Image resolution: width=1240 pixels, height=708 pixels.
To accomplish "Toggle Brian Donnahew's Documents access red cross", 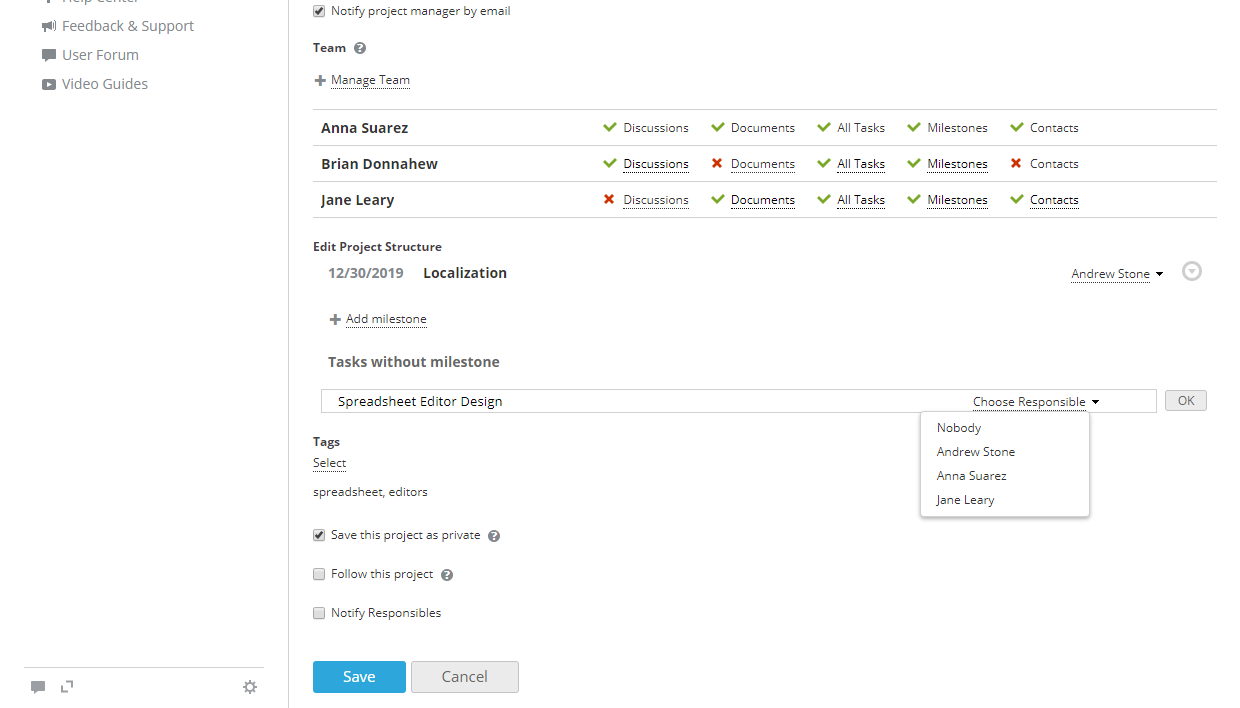I will tap(717, 164).
